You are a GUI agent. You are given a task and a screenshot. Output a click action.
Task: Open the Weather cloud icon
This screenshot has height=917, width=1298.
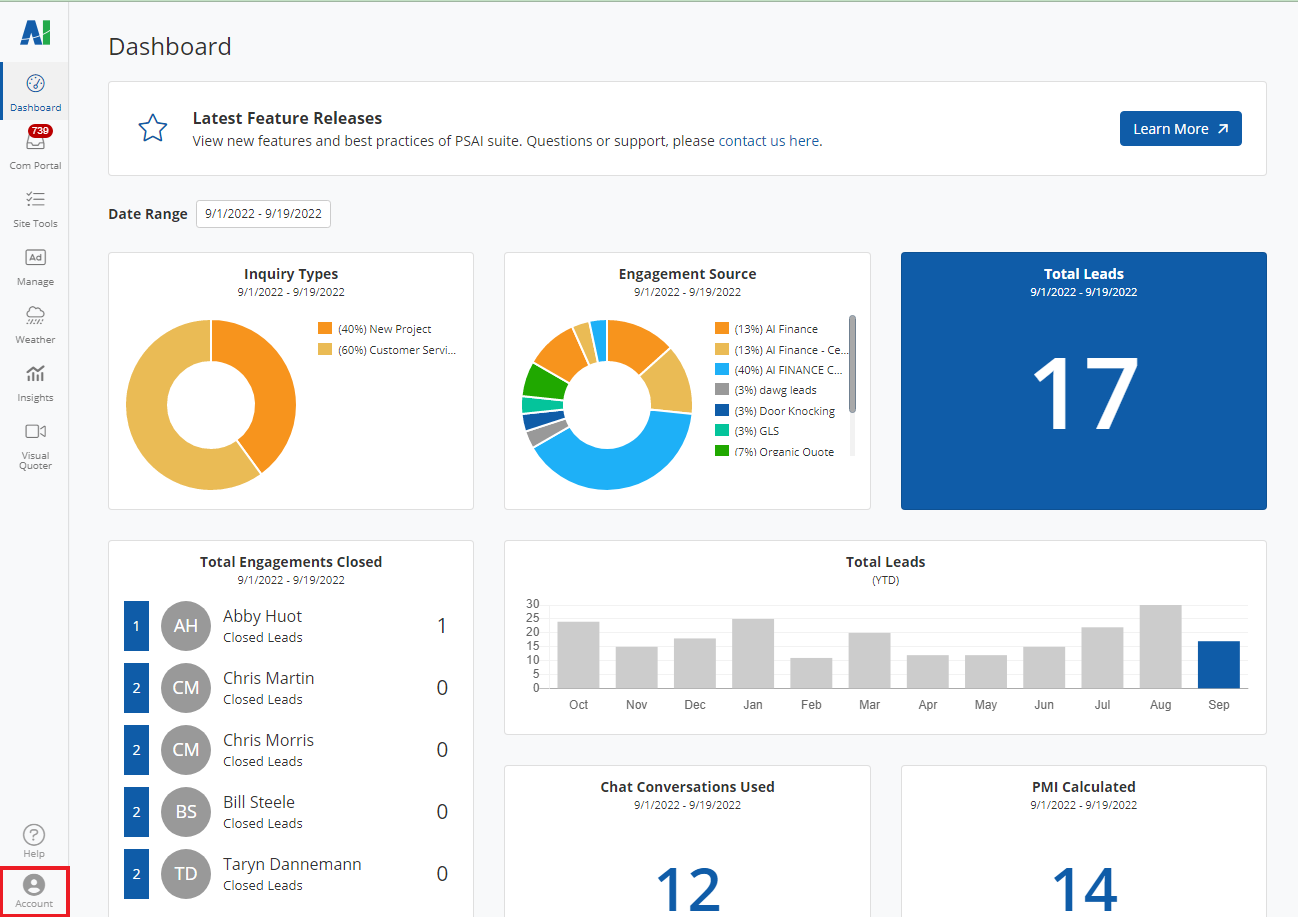pos(35,316)
